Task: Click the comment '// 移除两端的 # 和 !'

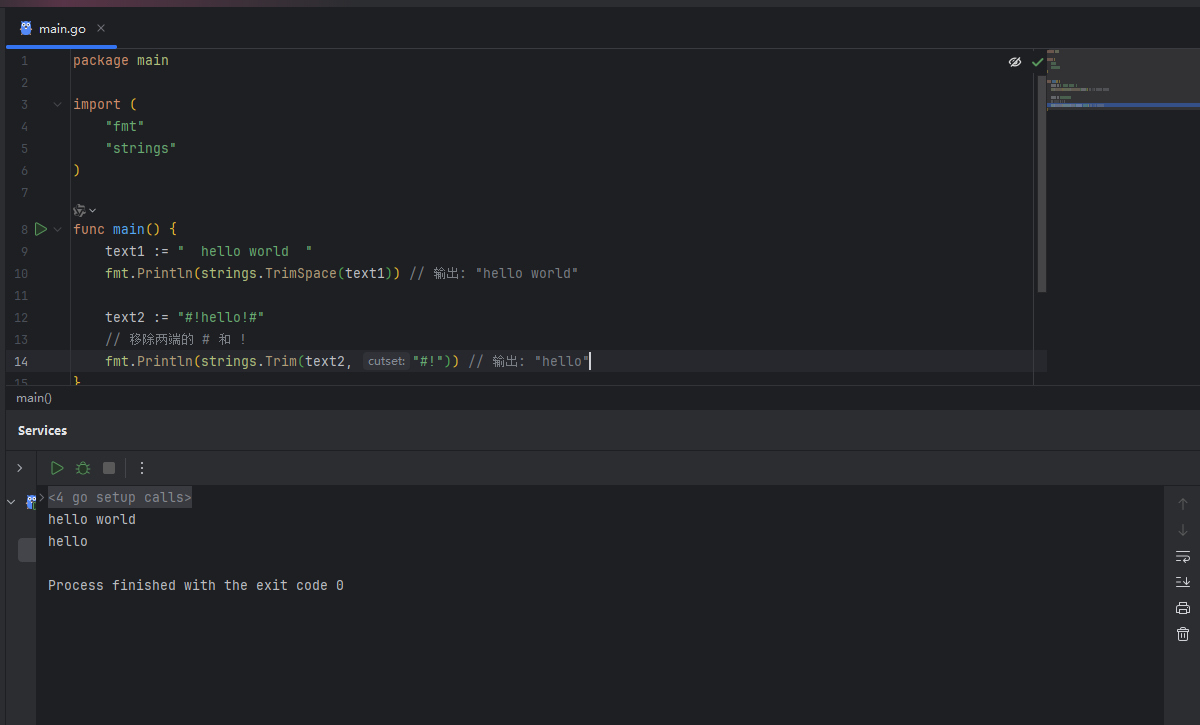Action: tap(176, 339)
